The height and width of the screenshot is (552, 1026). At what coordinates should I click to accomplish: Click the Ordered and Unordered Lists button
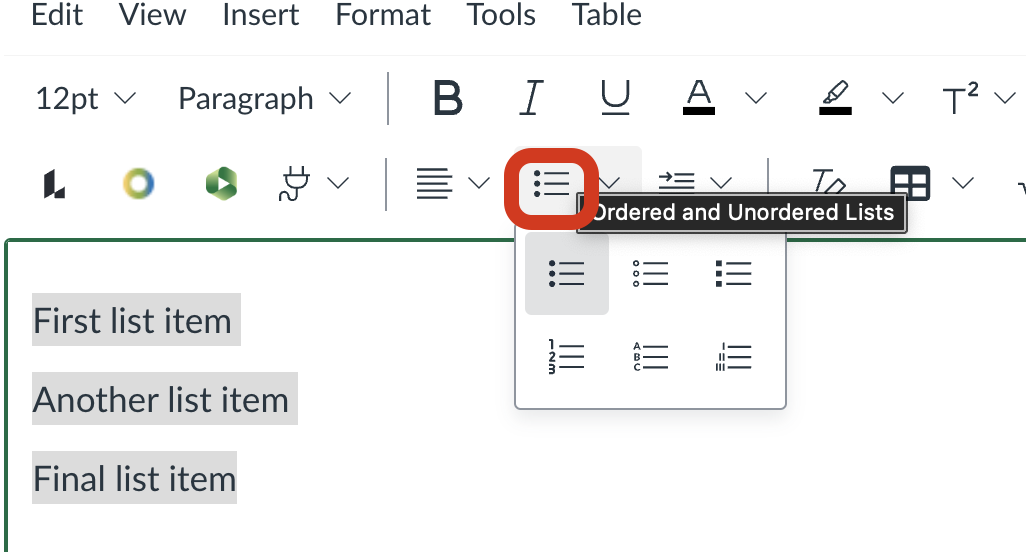click(x=551, y=183)
